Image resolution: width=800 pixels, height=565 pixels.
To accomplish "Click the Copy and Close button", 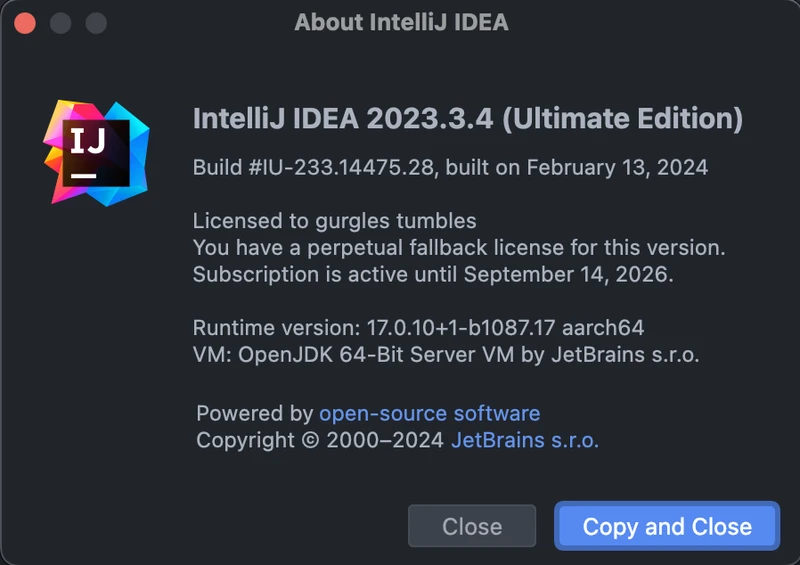I will click(667, 526).
